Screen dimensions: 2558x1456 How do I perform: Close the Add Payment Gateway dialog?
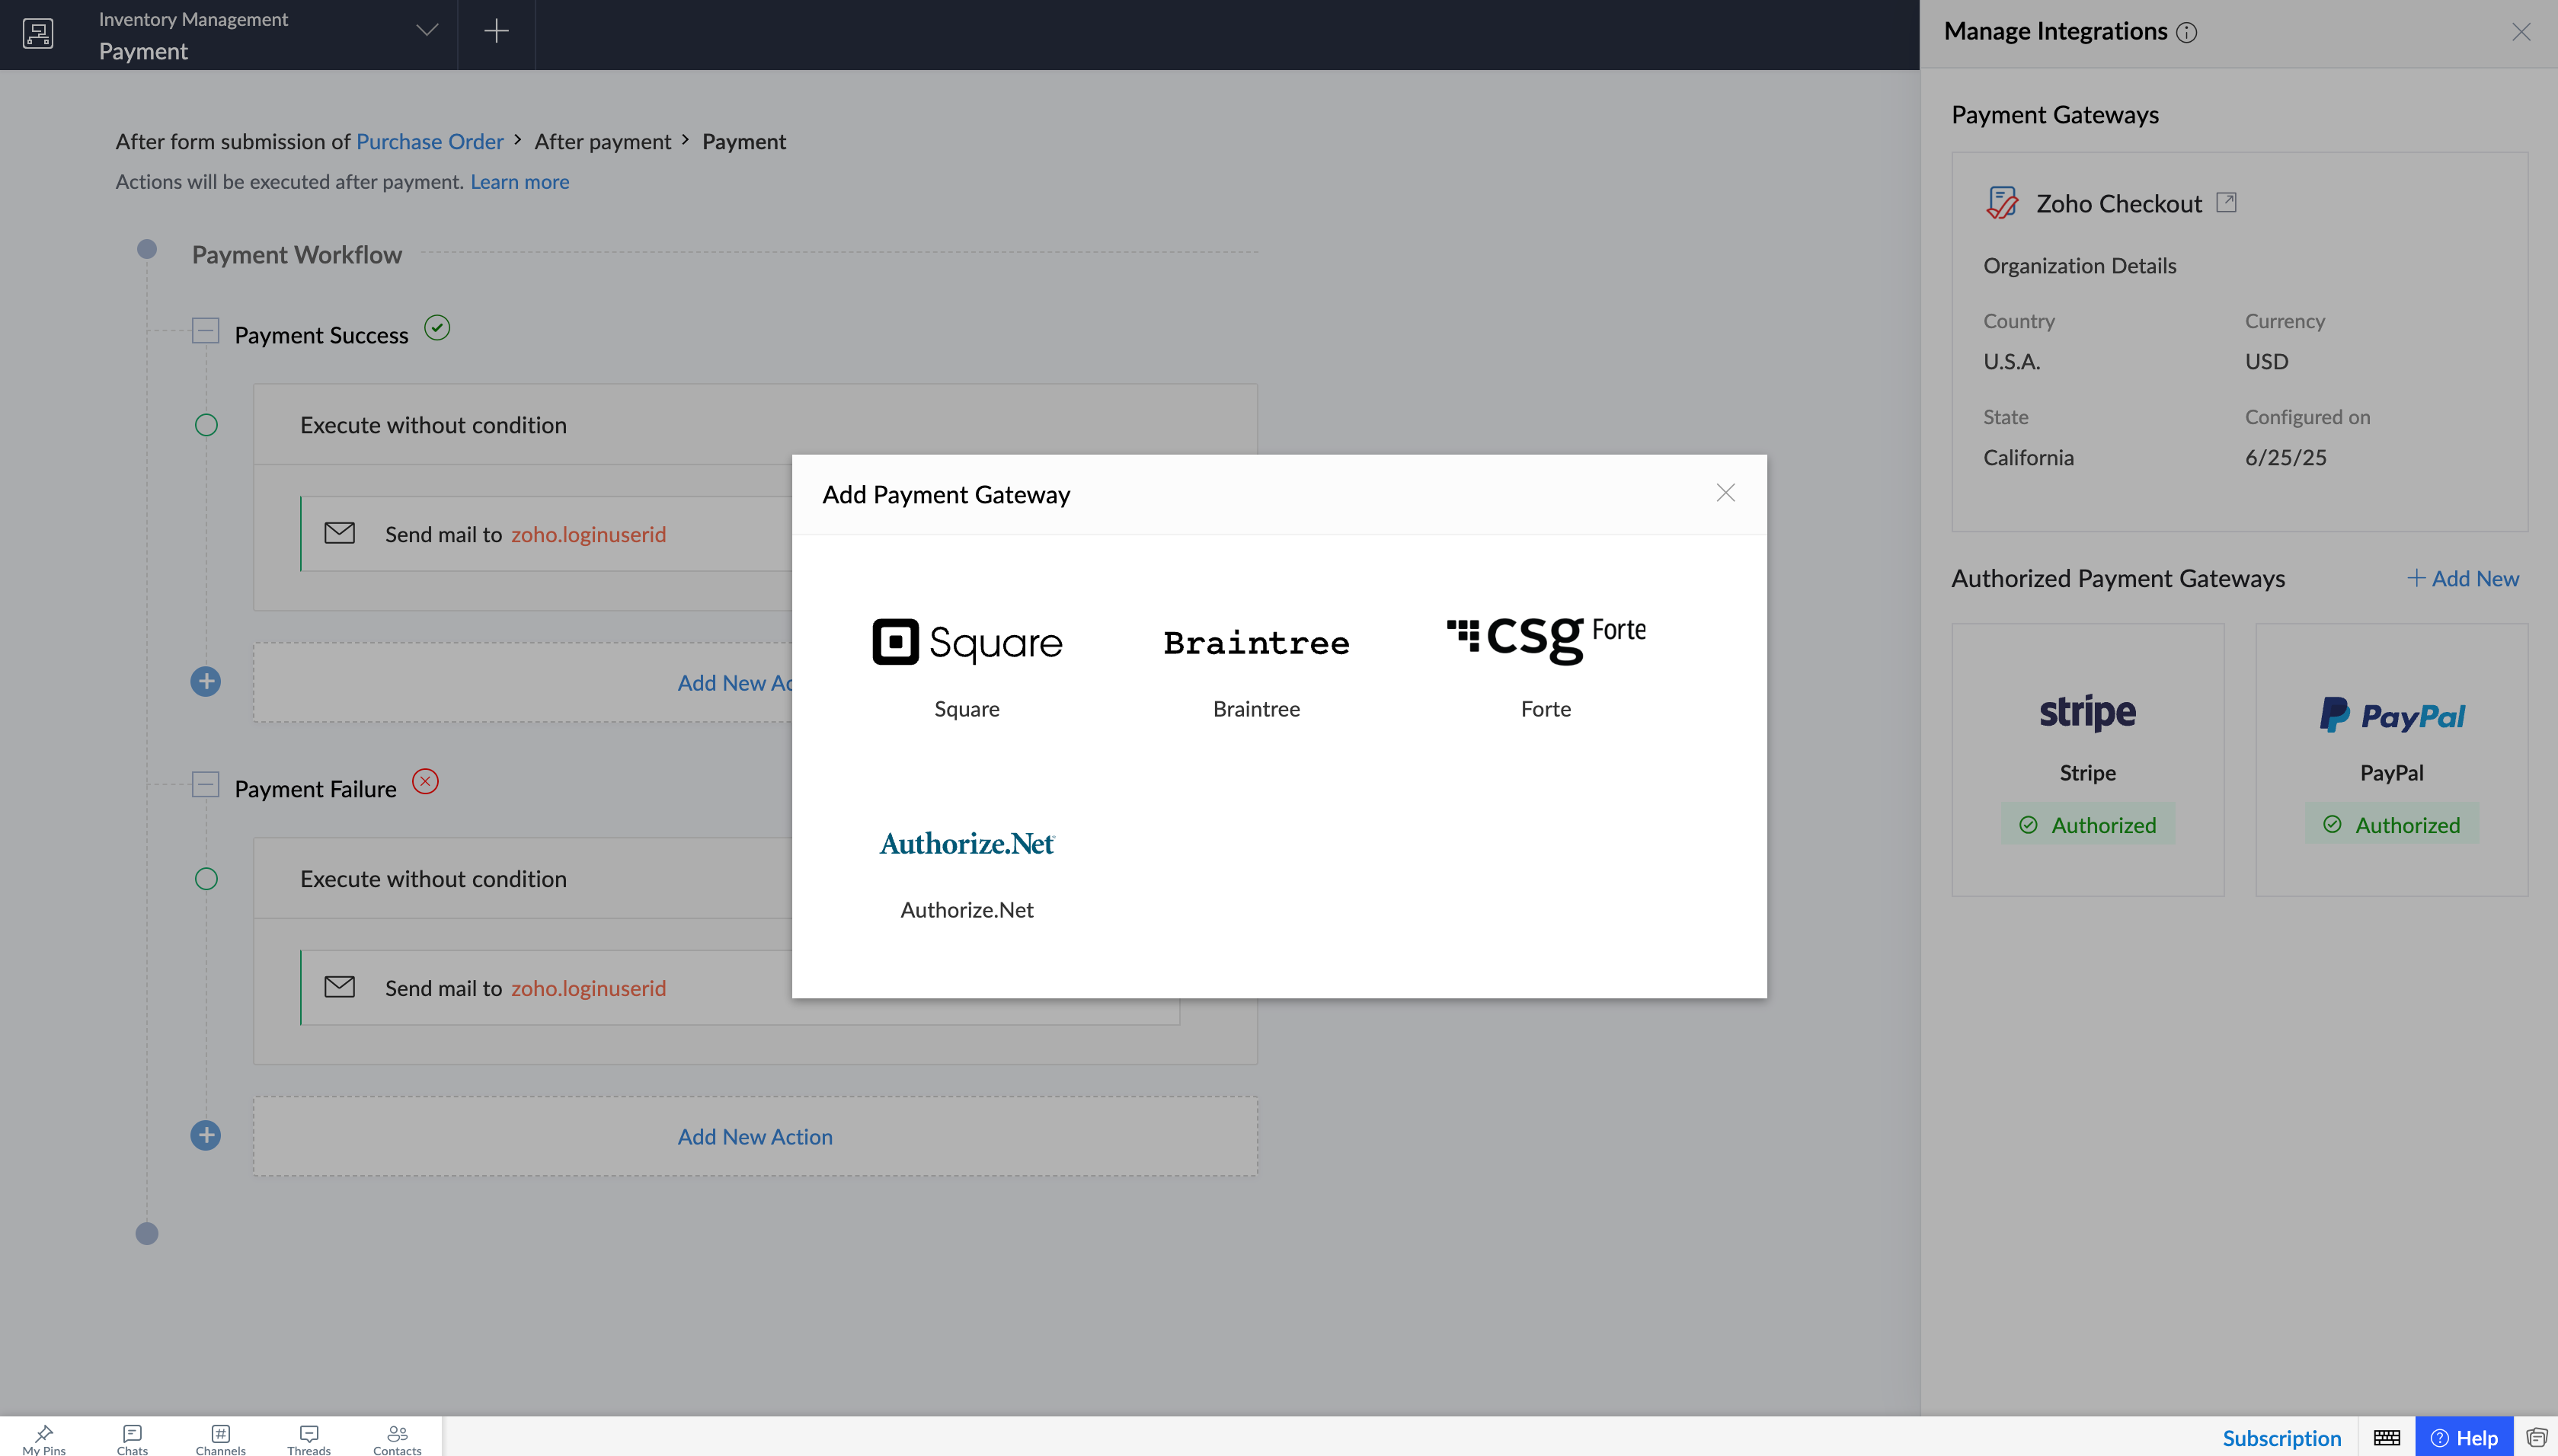click(1725, 493)
